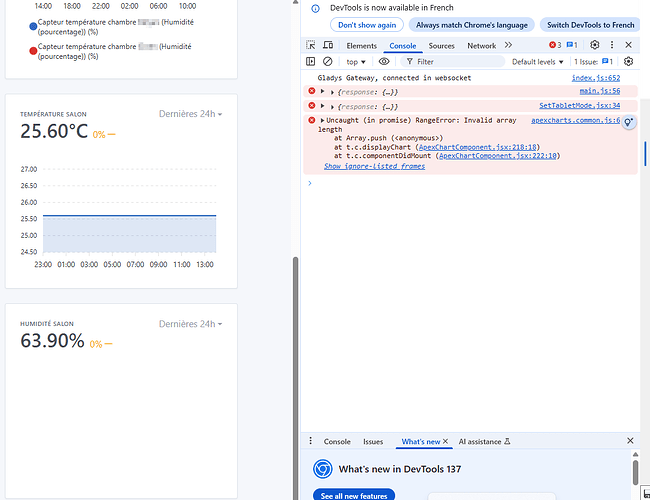650x500 pixels.
Task: Expand the Uncaught RangeError stack trace
Action: coord(322,120)
